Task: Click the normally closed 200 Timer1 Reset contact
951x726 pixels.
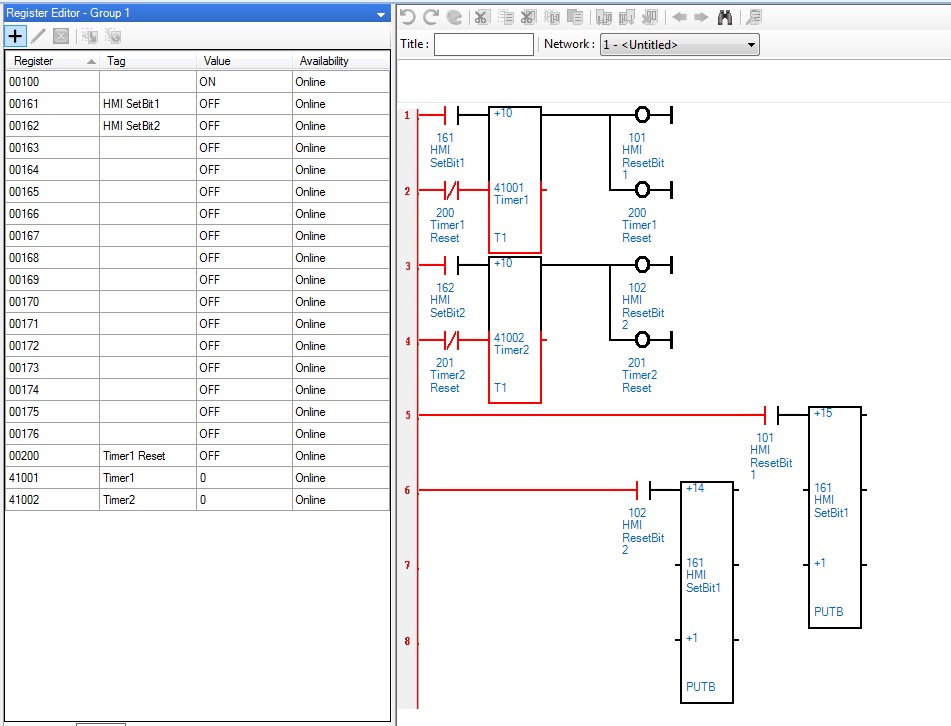Action: pos(451,190)
